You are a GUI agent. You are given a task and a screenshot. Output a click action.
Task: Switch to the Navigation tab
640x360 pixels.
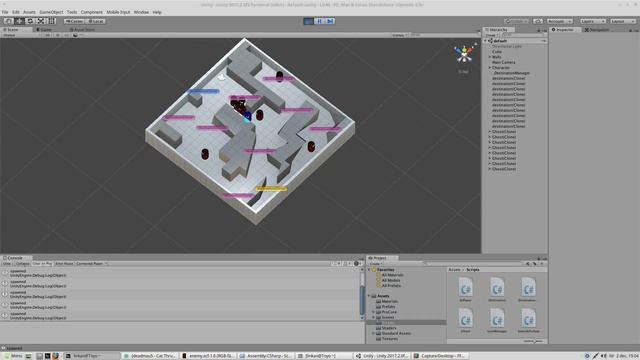tap(596, 29)
